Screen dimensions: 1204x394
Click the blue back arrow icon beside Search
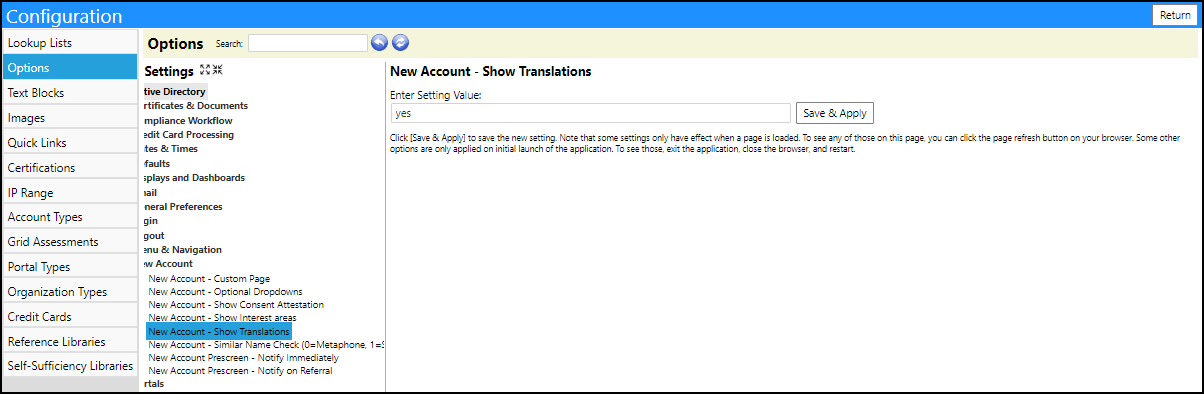[379, 43]
